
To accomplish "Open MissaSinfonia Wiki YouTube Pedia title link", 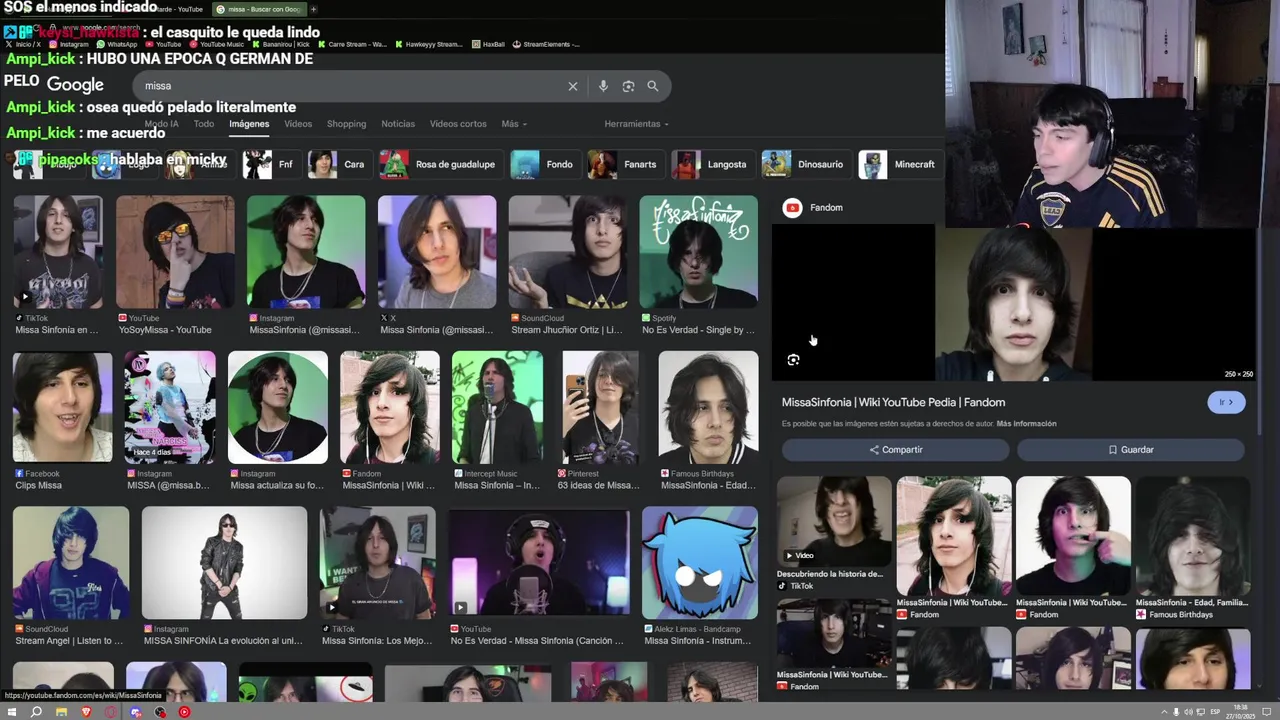I will [x=893, y=402].
